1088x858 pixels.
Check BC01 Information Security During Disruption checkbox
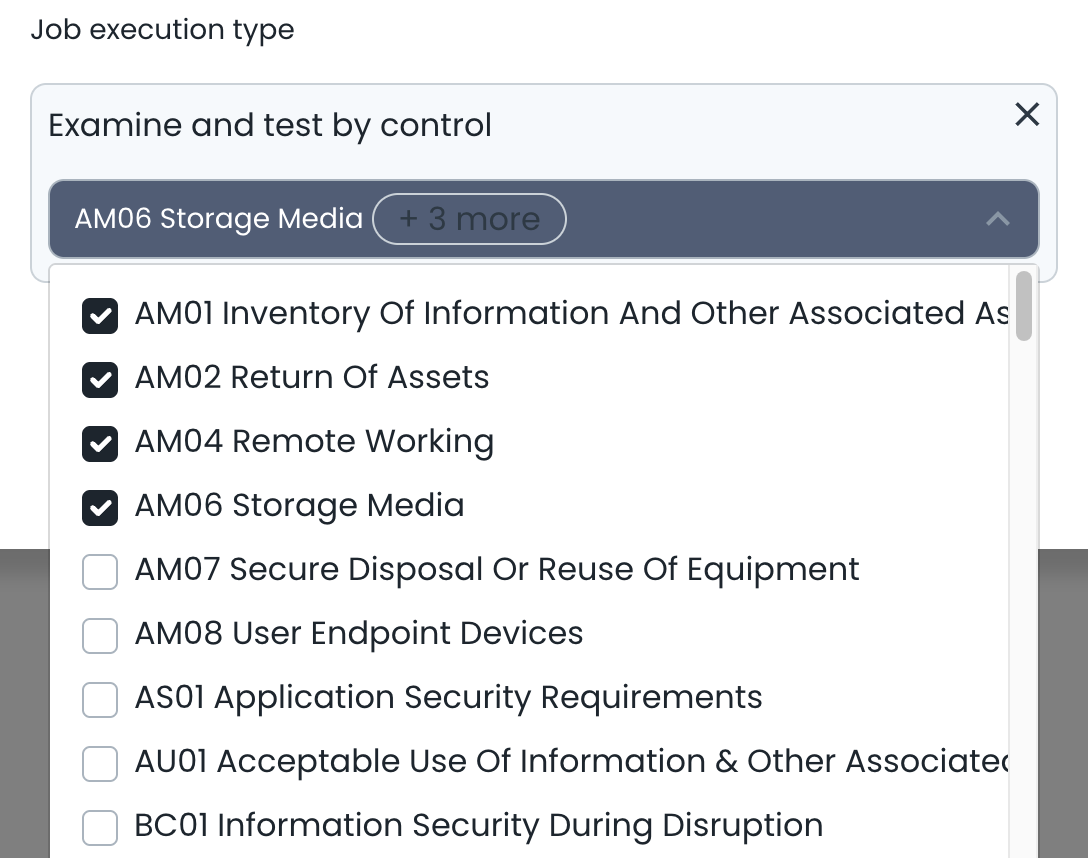click(100, 827)
